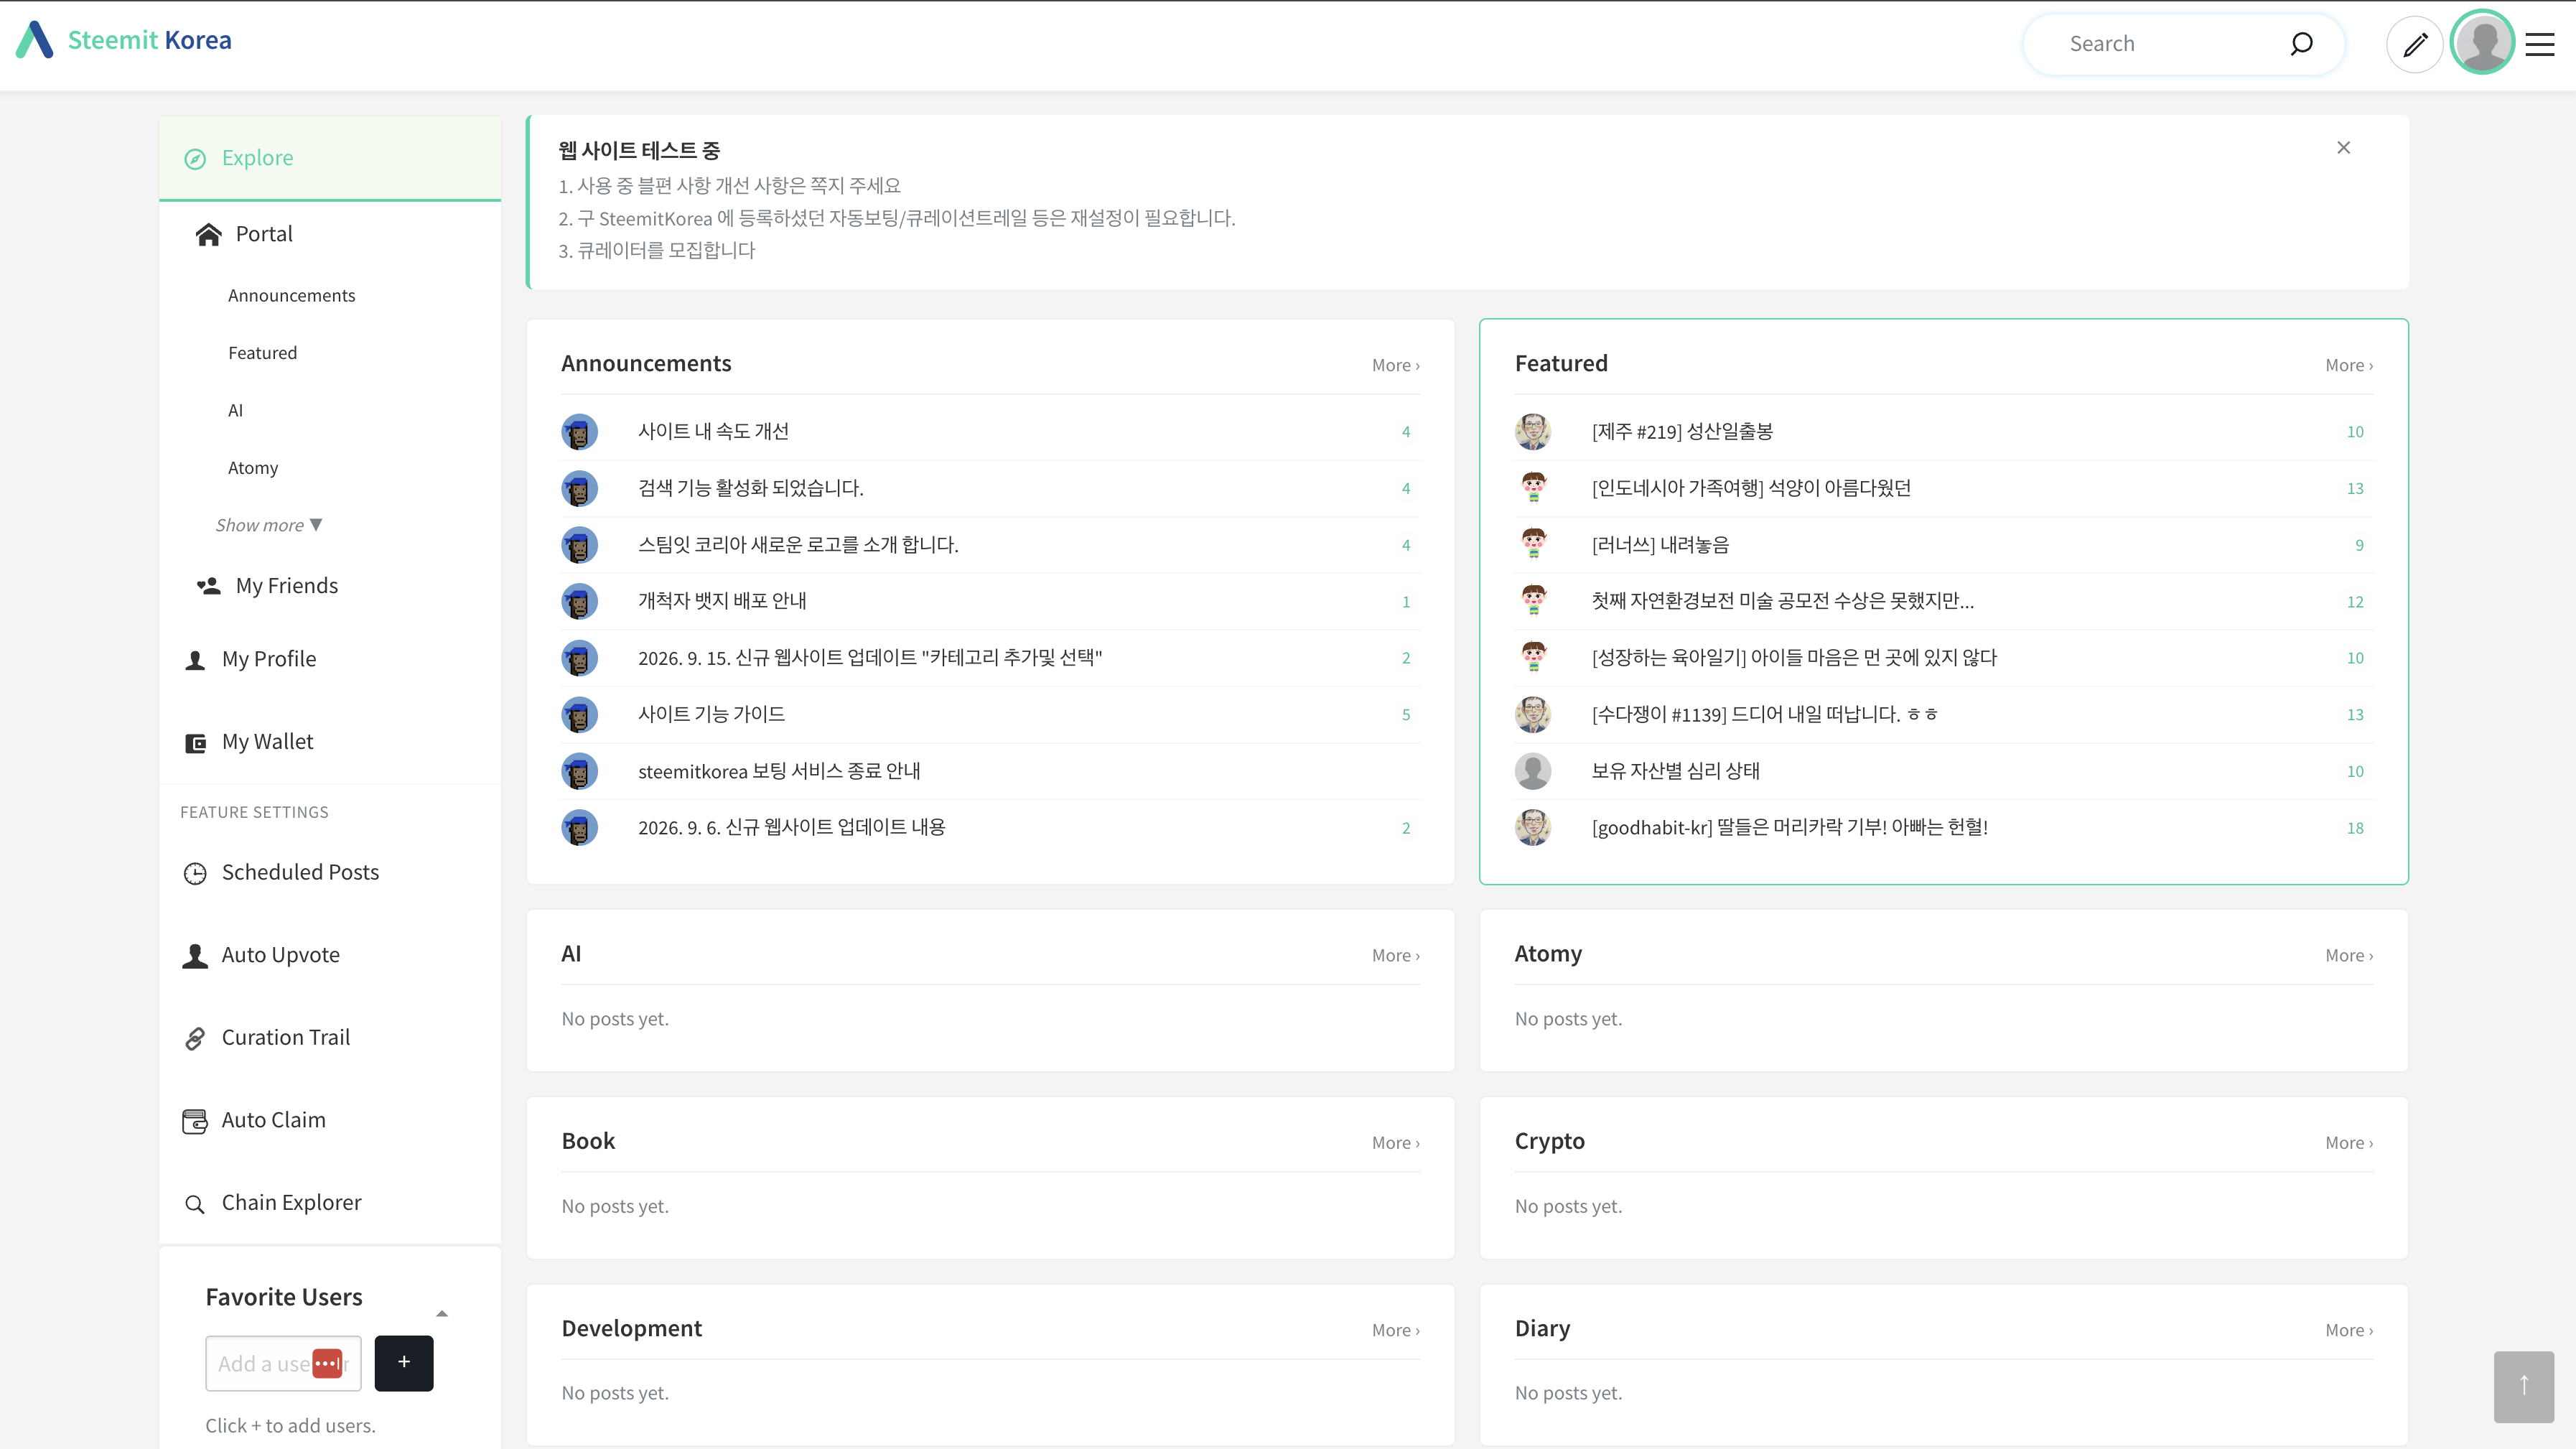
Task: Click the Auto Claim wallet icon
Action: [x=195, y=1121]
